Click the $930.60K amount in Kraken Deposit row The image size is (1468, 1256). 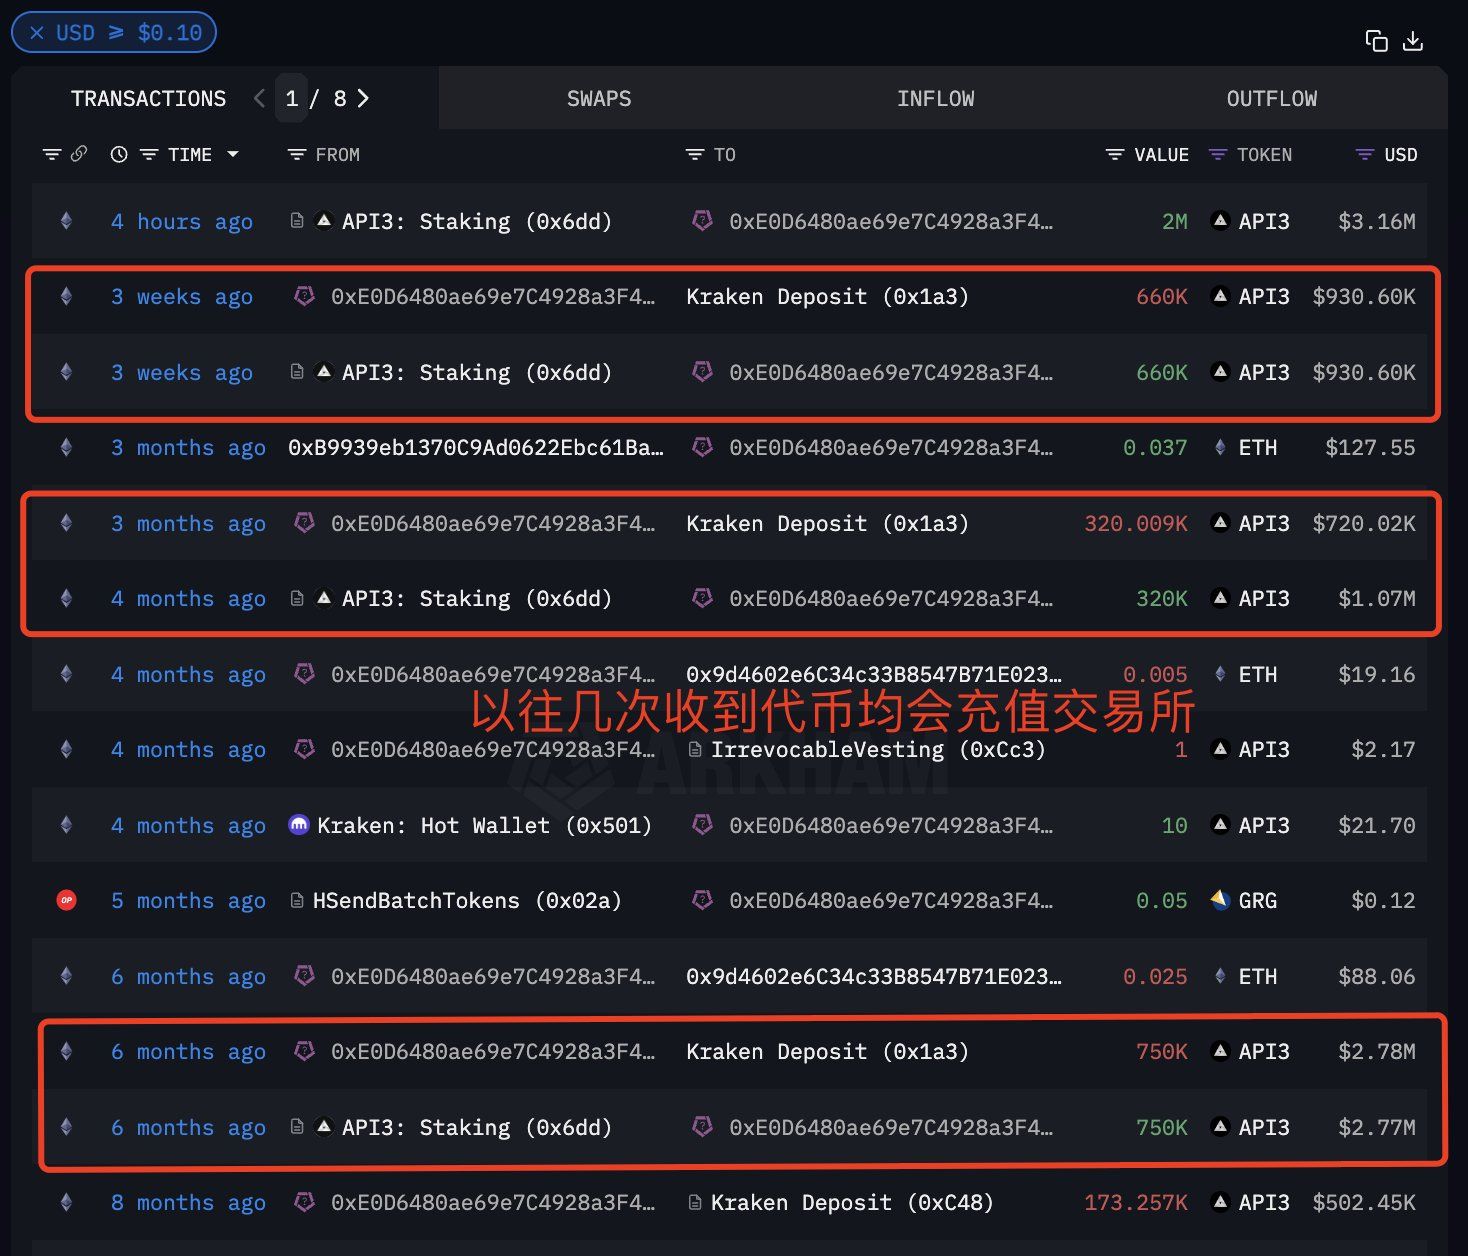(1364, 297)
